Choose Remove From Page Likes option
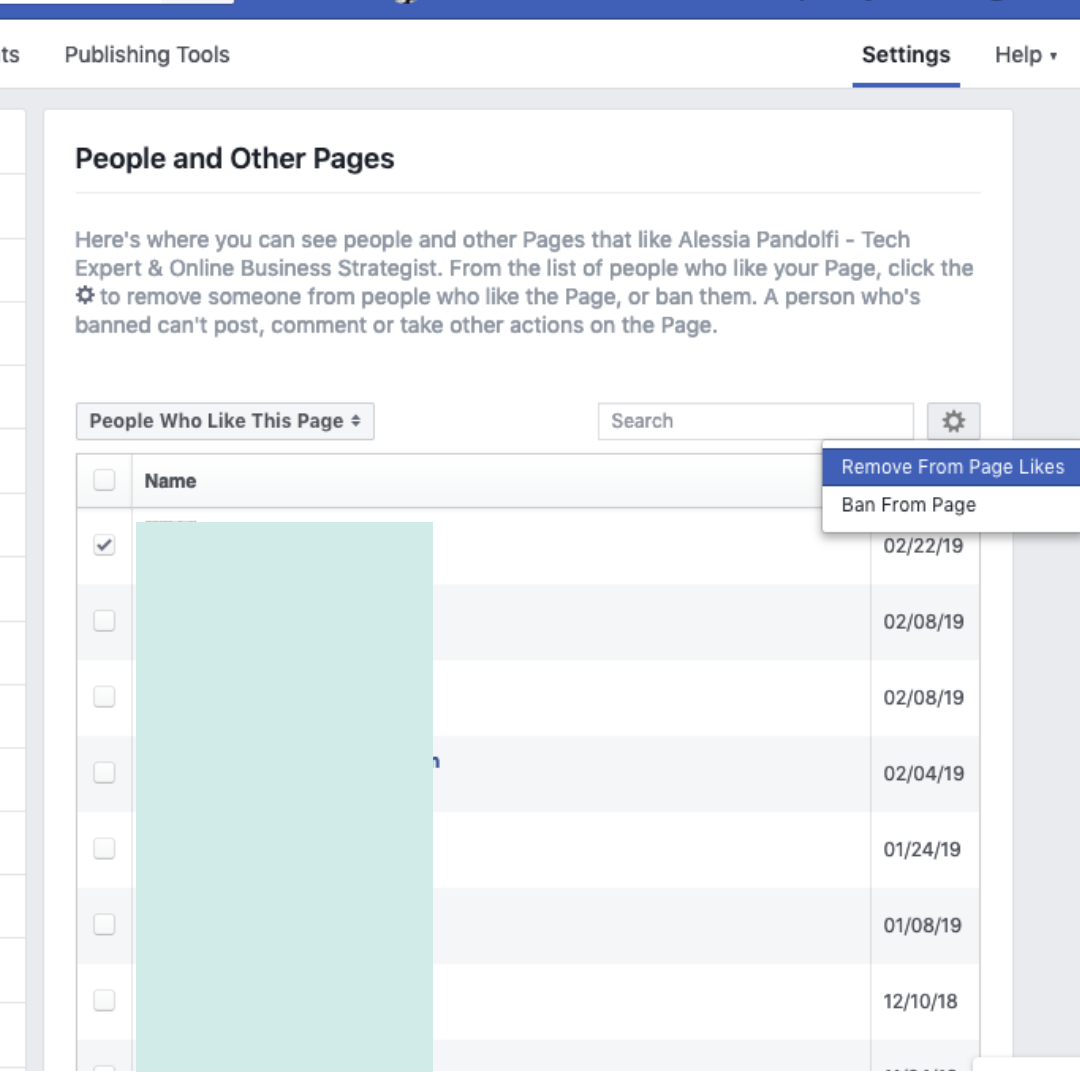1080x1080 pixels. [x=952, y=467]
